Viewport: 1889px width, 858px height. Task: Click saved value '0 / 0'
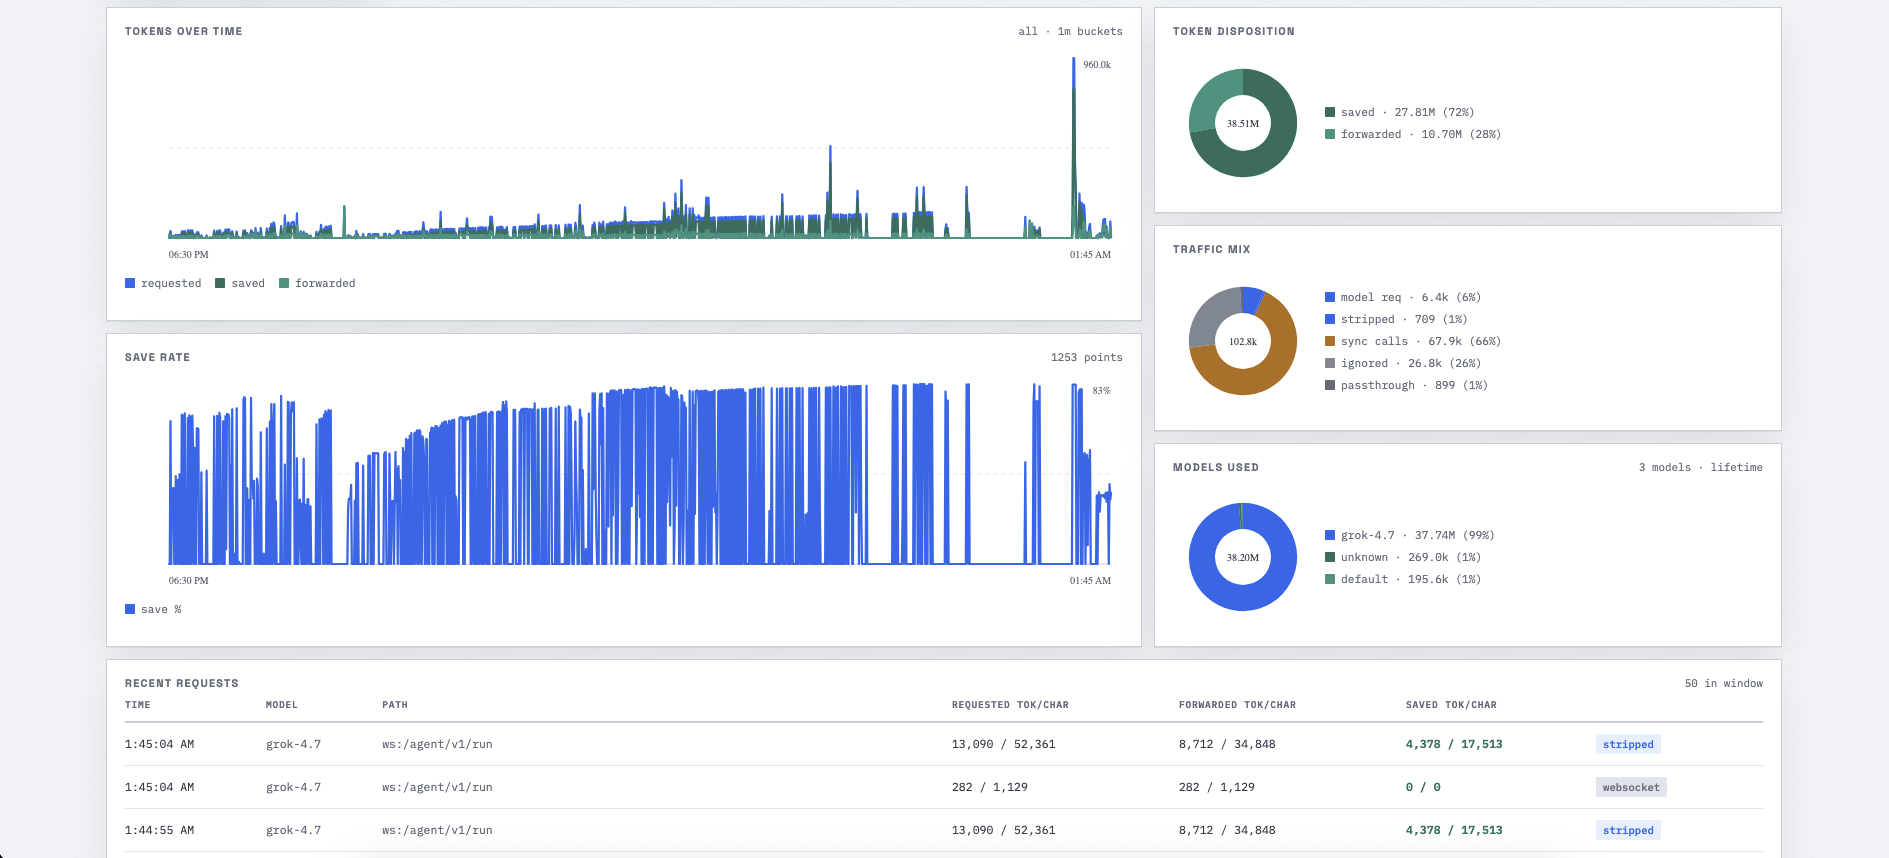[x=1423, y=787]
